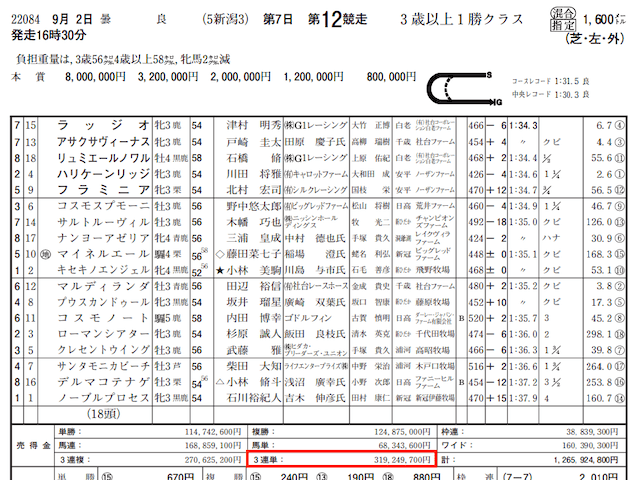Click the course record 1:31.5

[568, 81]
